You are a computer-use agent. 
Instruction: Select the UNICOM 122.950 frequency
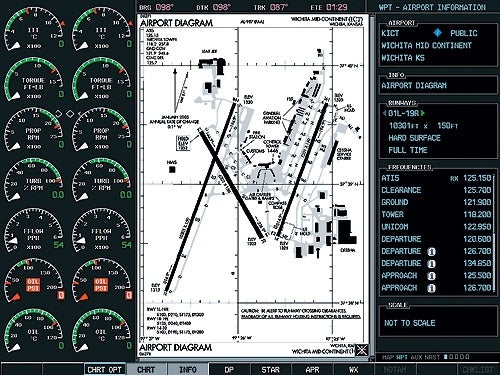[436, 227]
